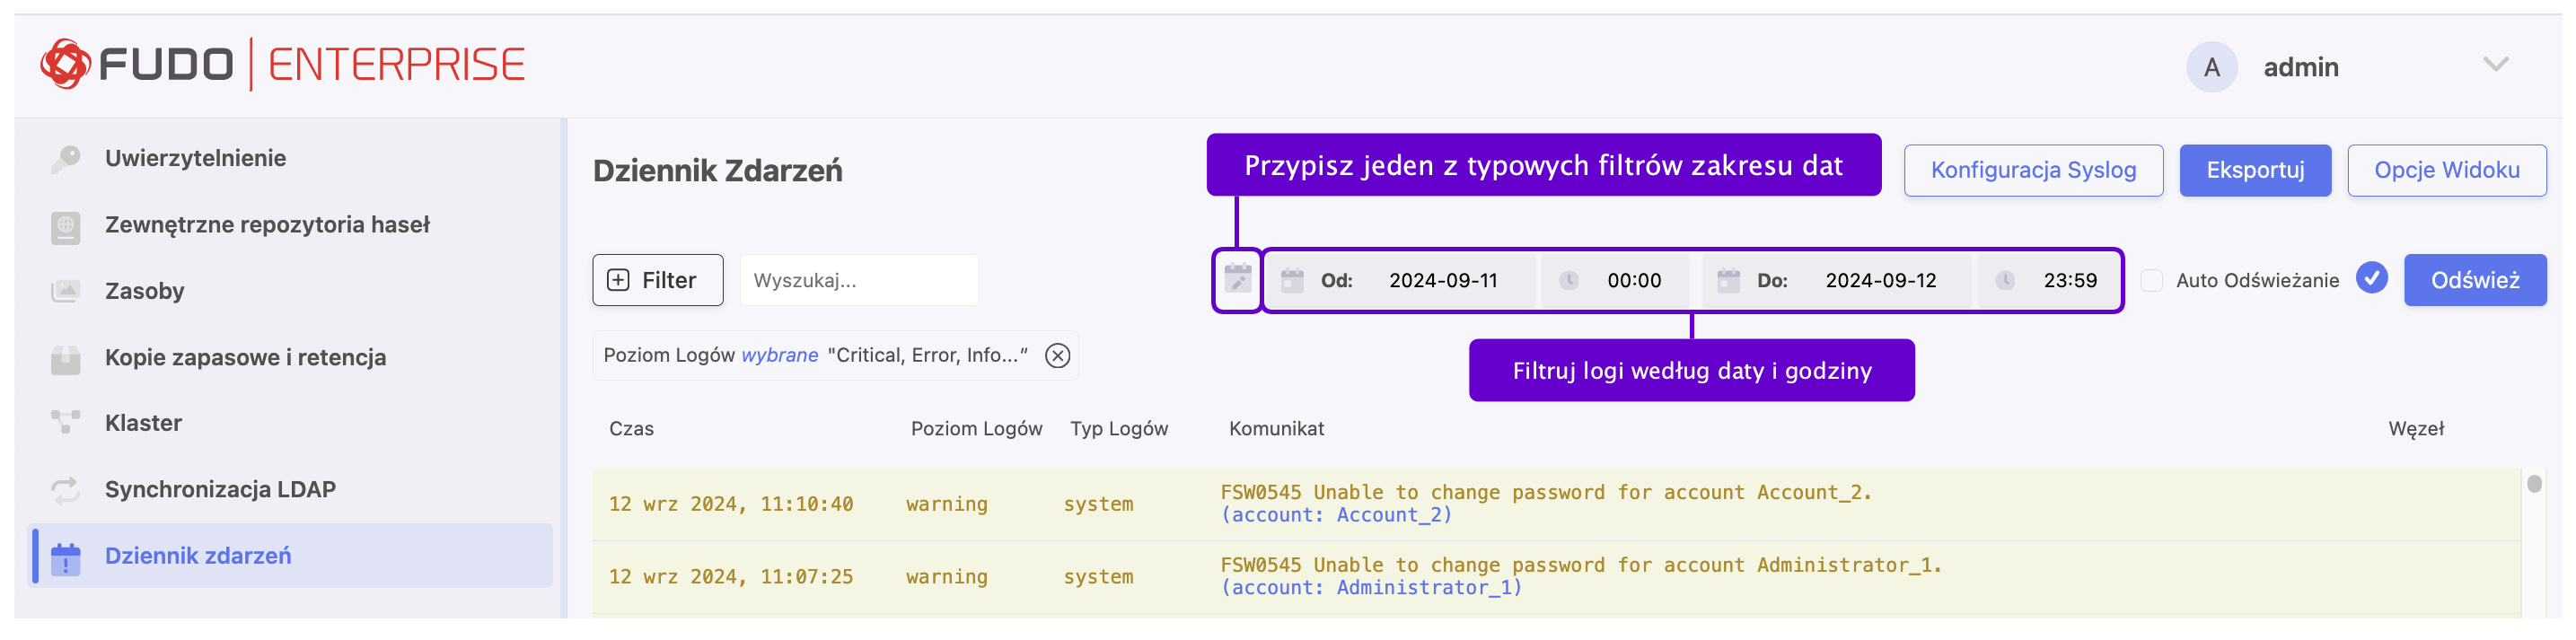
Task: Open the date range preset calendar icon
Action: [1237, 280]
